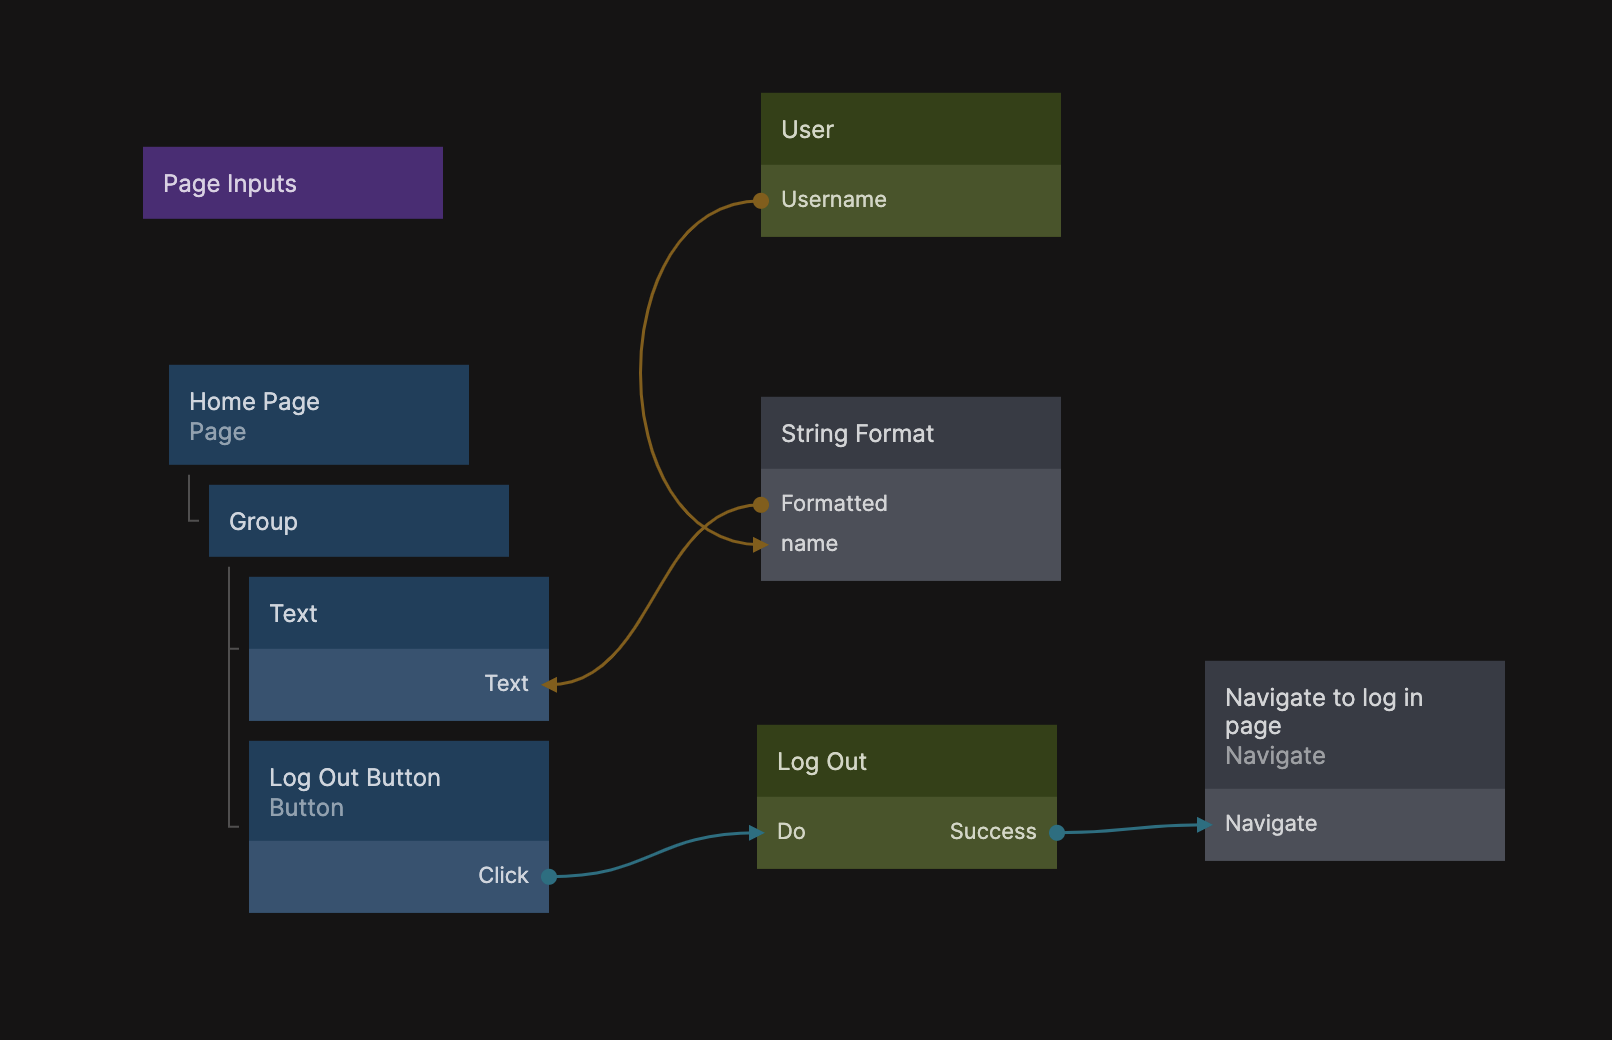Viewport: 1612px width, 1040px height.
Task: Select the Log Out Button node
Action: point(398,791)
